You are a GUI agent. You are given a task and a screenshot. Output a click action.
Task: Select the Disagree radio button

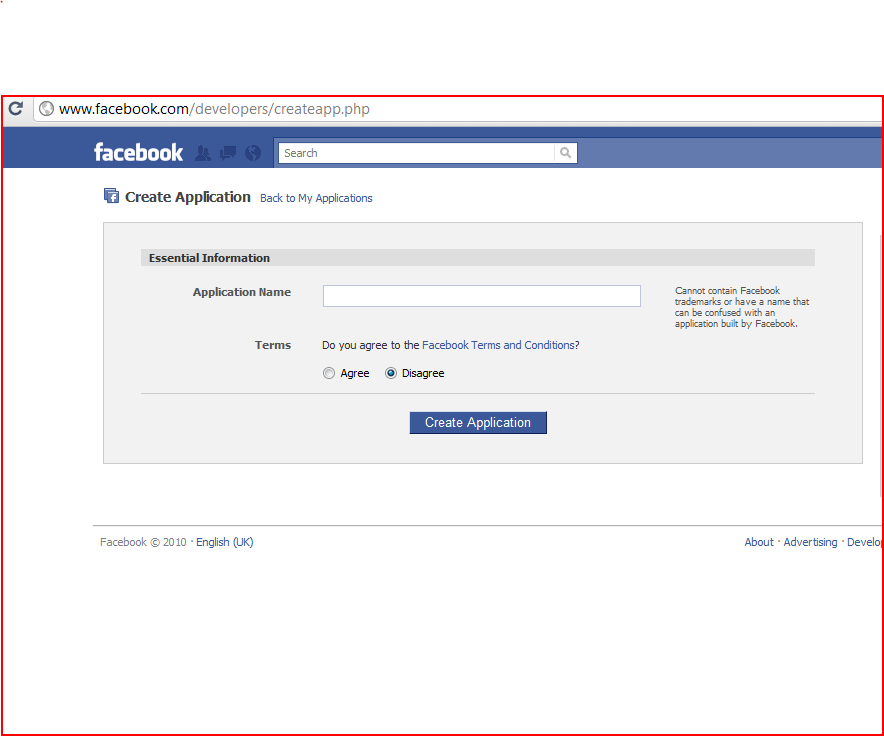click(391, 373)
